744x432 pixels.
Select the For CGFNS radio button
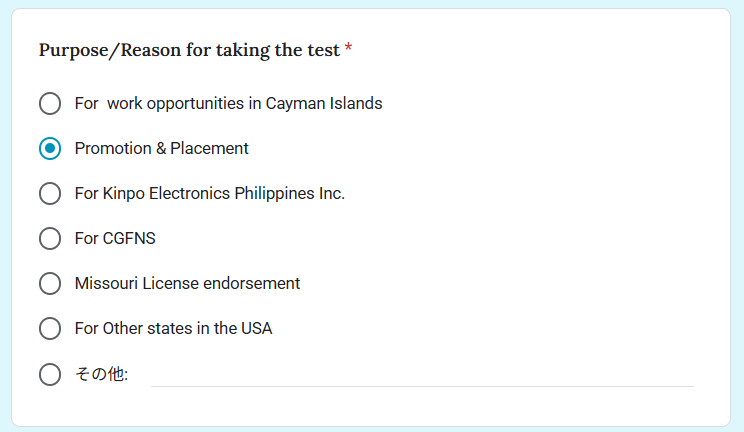click(x=50, y=238)
